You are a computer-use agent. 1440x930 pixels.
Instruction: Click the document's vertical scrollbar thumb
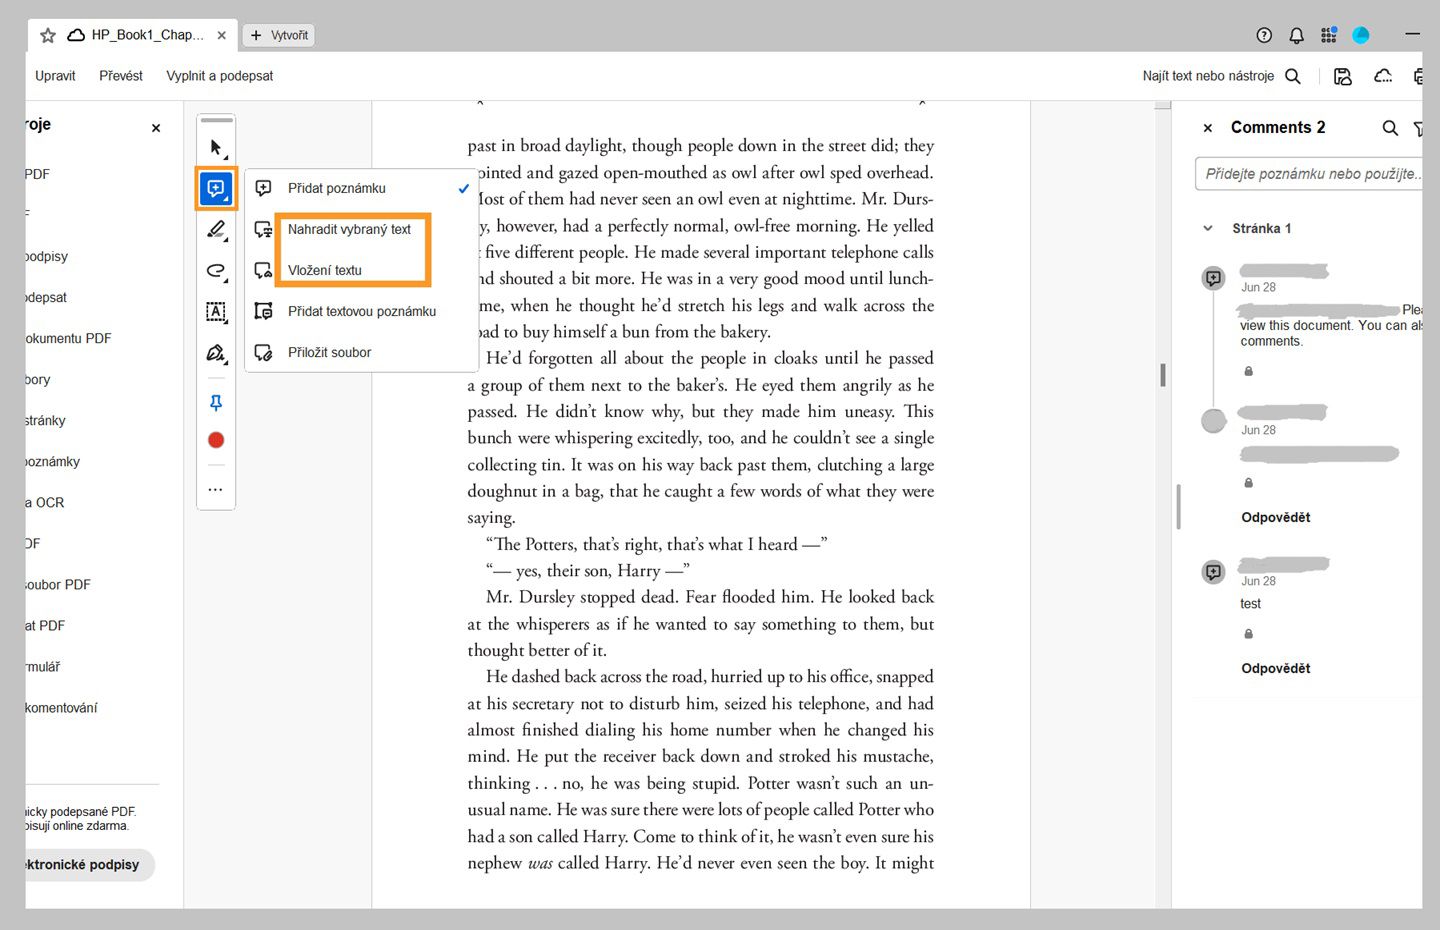pos(1163,375)
